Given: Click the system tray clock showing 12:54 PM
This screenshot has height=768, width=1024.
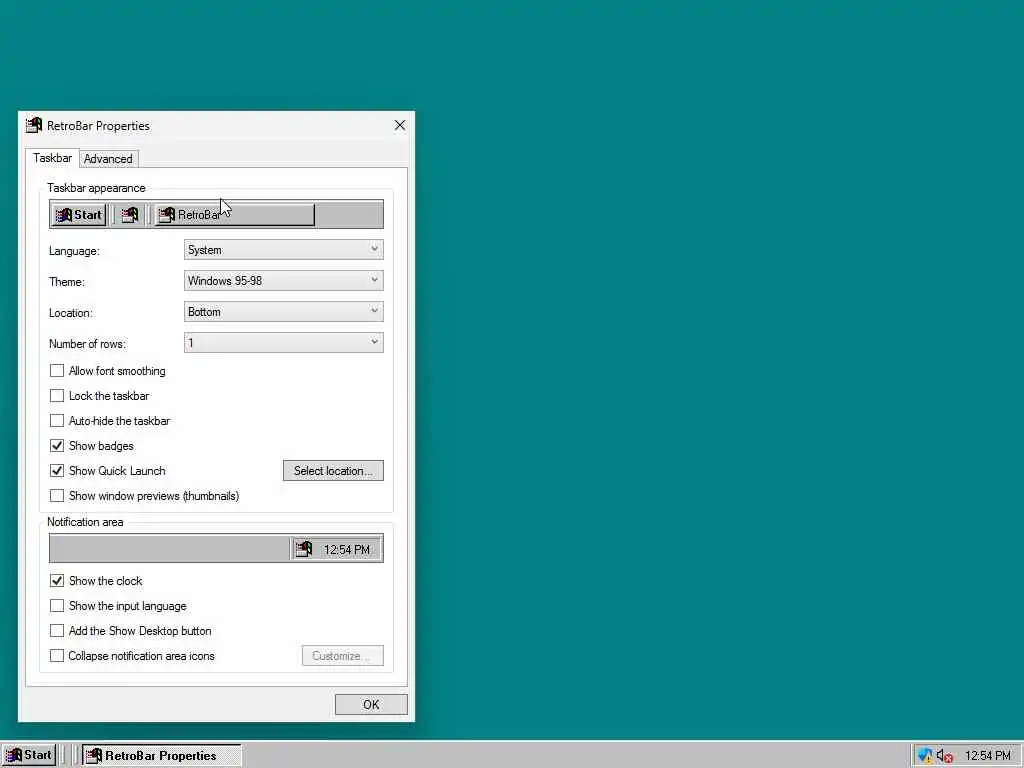Looking at the screenshot, I should [x=987, y=756].
